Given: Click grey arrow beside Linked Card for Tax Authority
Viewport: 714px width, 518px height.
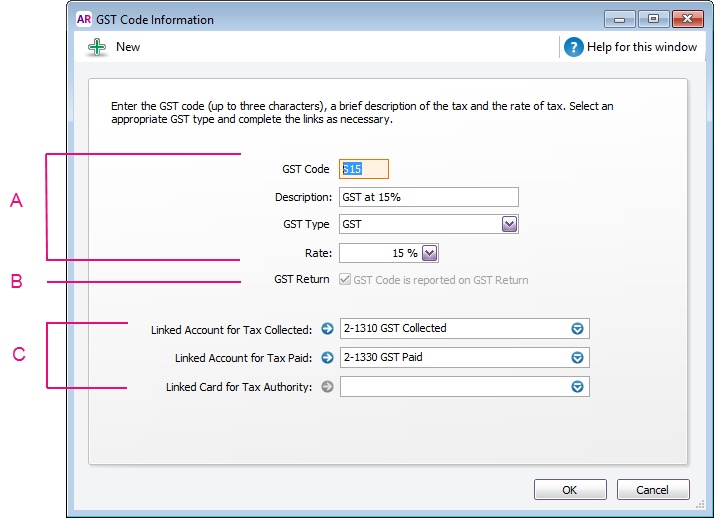Looking at the screenshot, I should pos(327,386).
